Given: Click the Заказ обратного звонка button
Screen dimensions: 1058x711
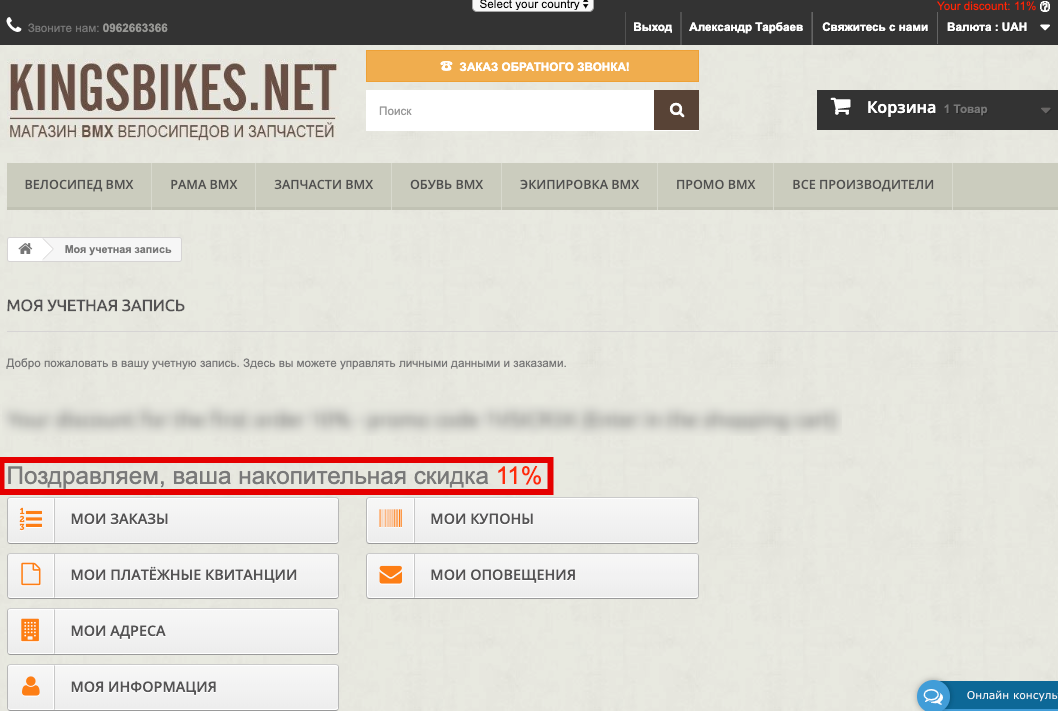Looking at the screenshot, I should point(532,67).
